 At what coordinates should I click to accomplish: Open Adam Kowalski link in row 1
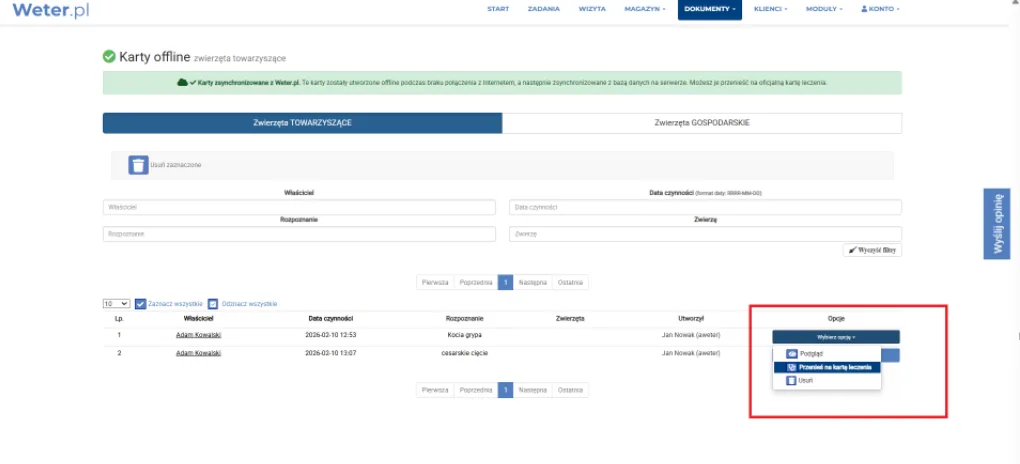[x=198, y=335]
